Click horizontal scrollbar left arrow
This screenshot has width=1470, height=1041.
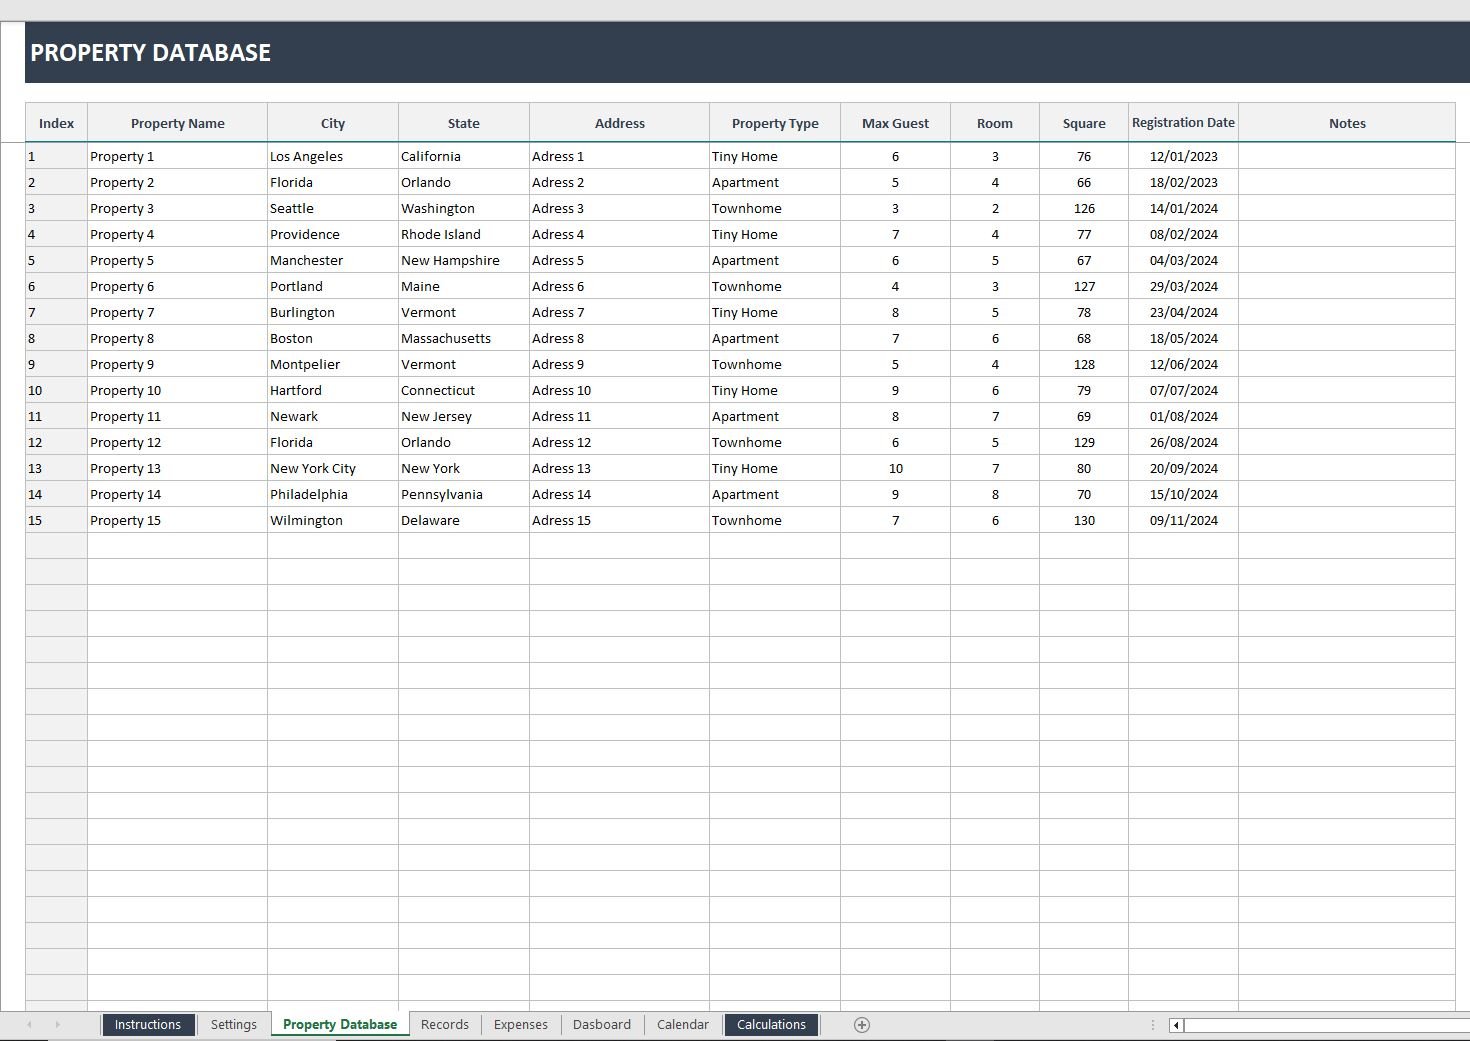click(x=1177, y=1025)
